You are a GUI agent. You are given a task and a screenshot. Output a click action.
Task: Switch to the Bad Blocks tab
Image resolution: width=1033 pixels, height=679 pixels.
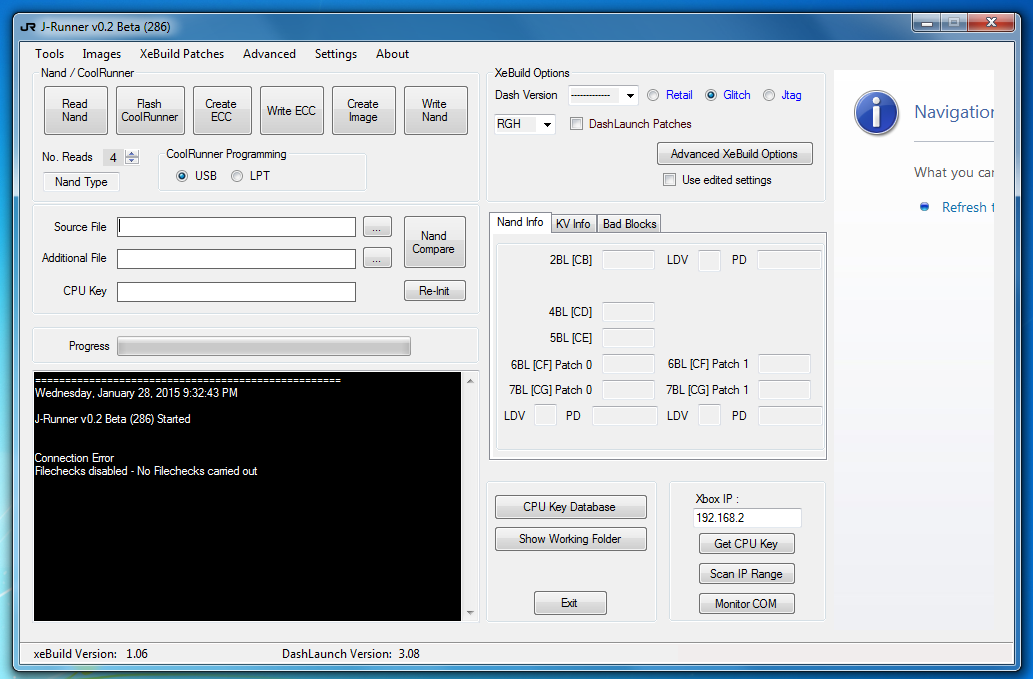pyautogui.click(x=629, y=224)
